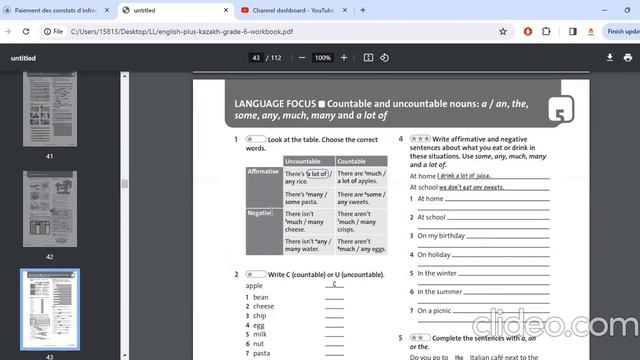
Task: Toggle the browser side panel icon
Action: coord(573,31)
